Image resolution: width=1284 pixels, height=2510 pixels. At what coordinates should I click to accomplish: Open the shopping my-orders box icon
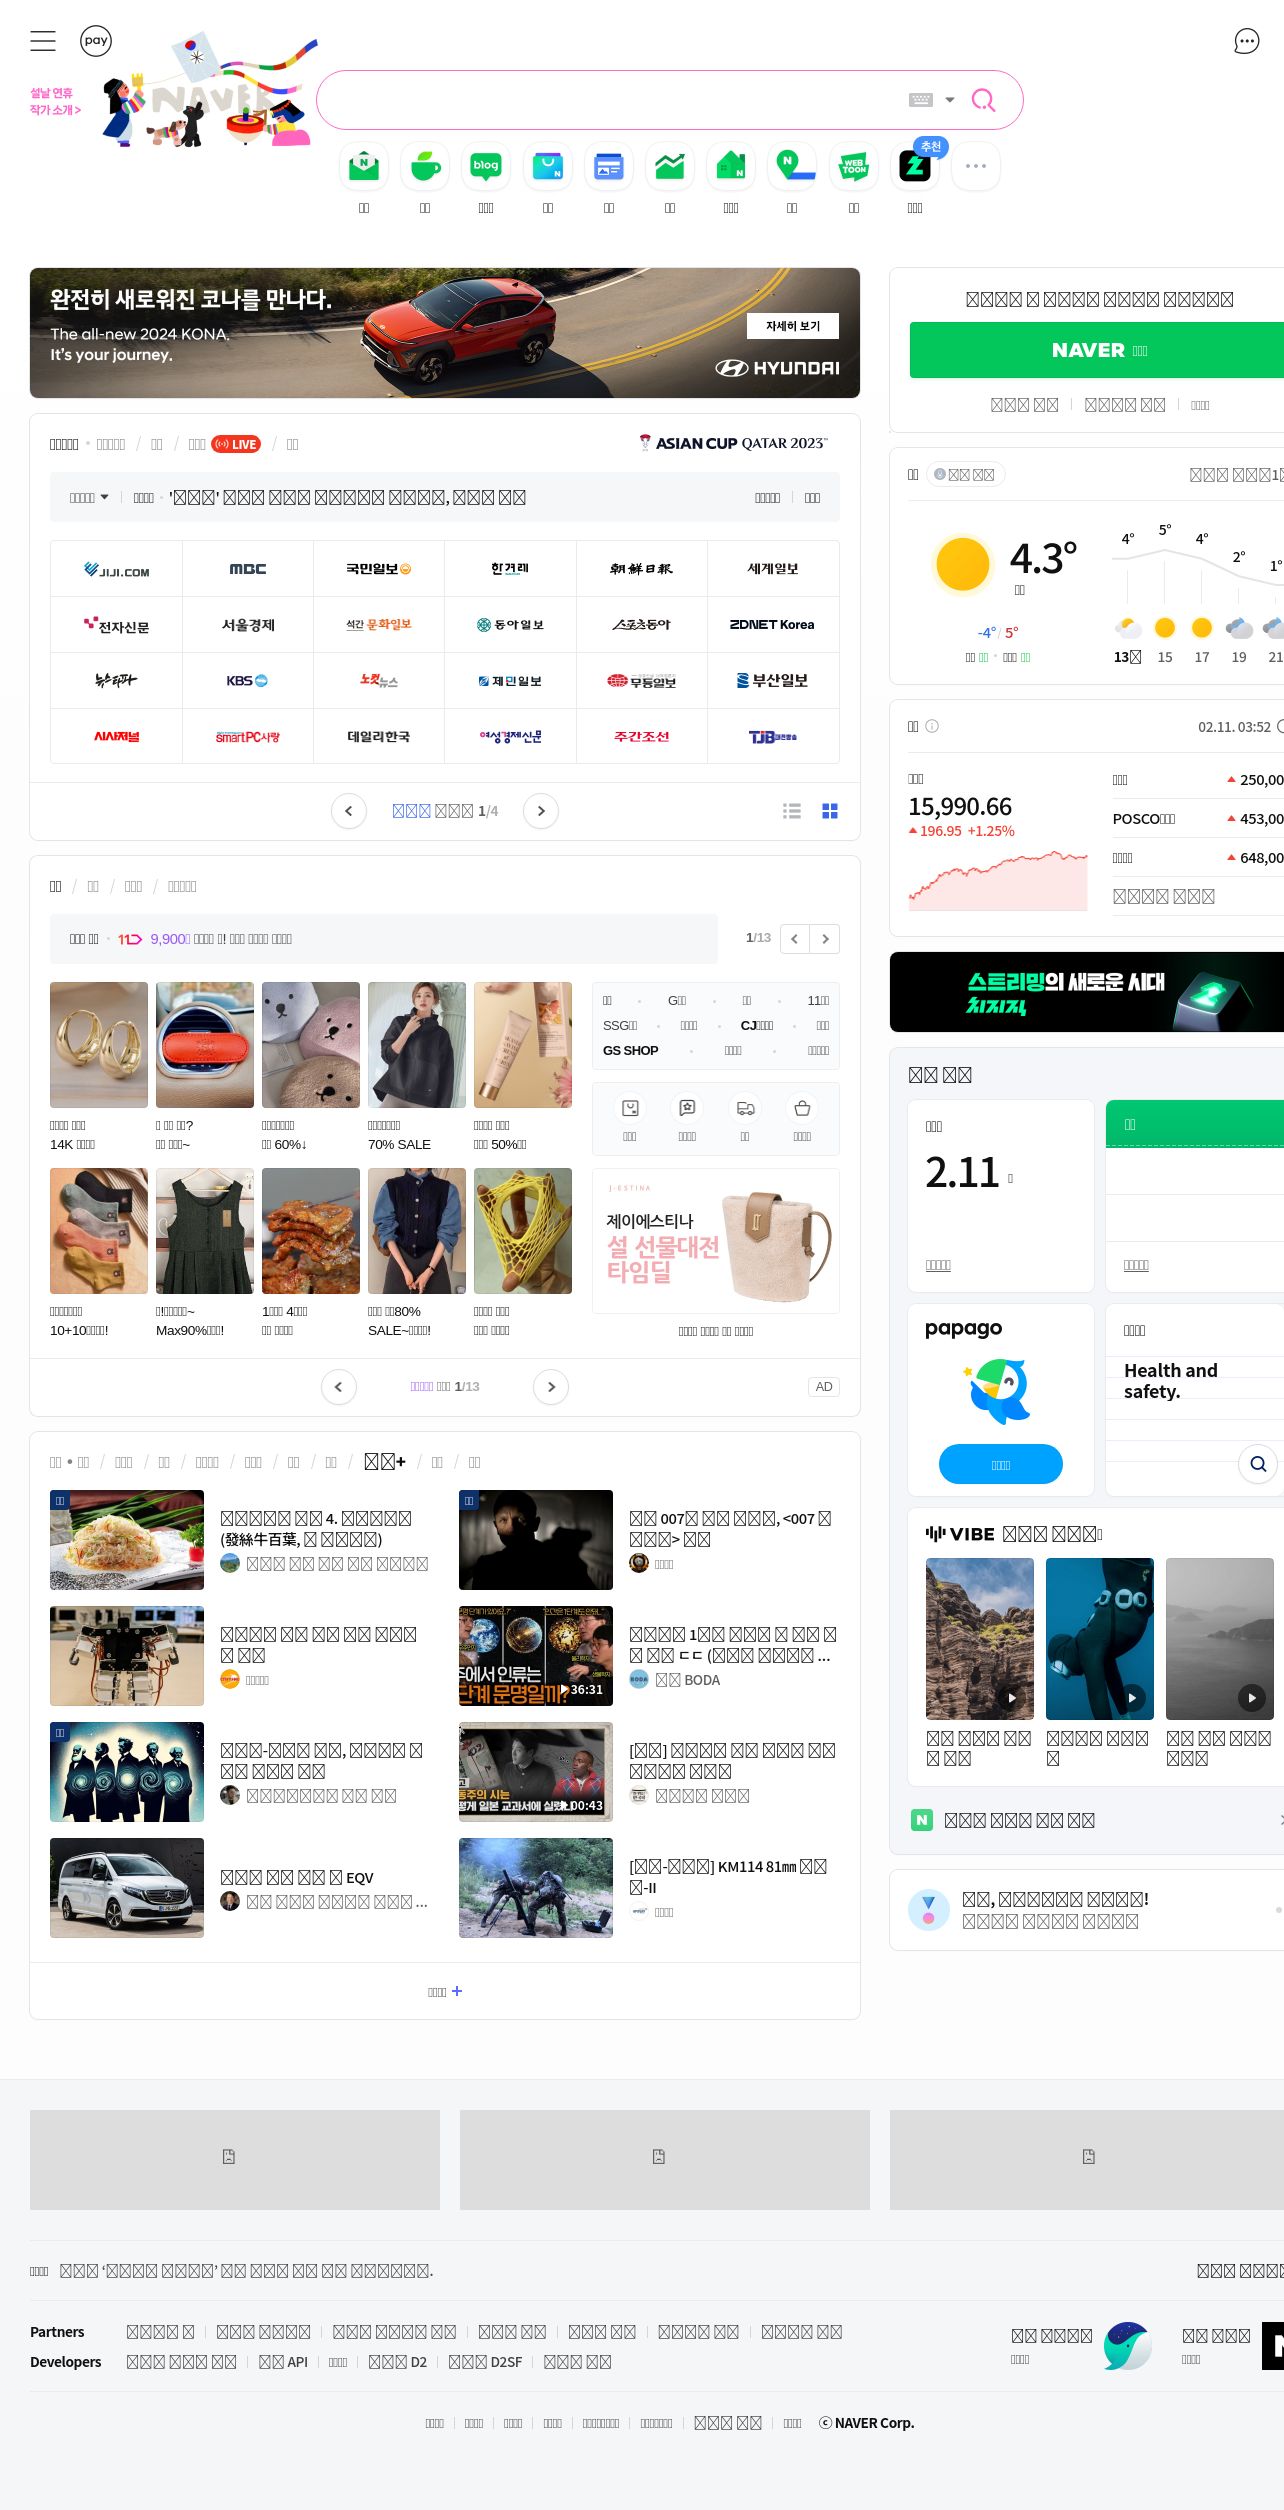pyautogui.click(x=630, y=1108)
